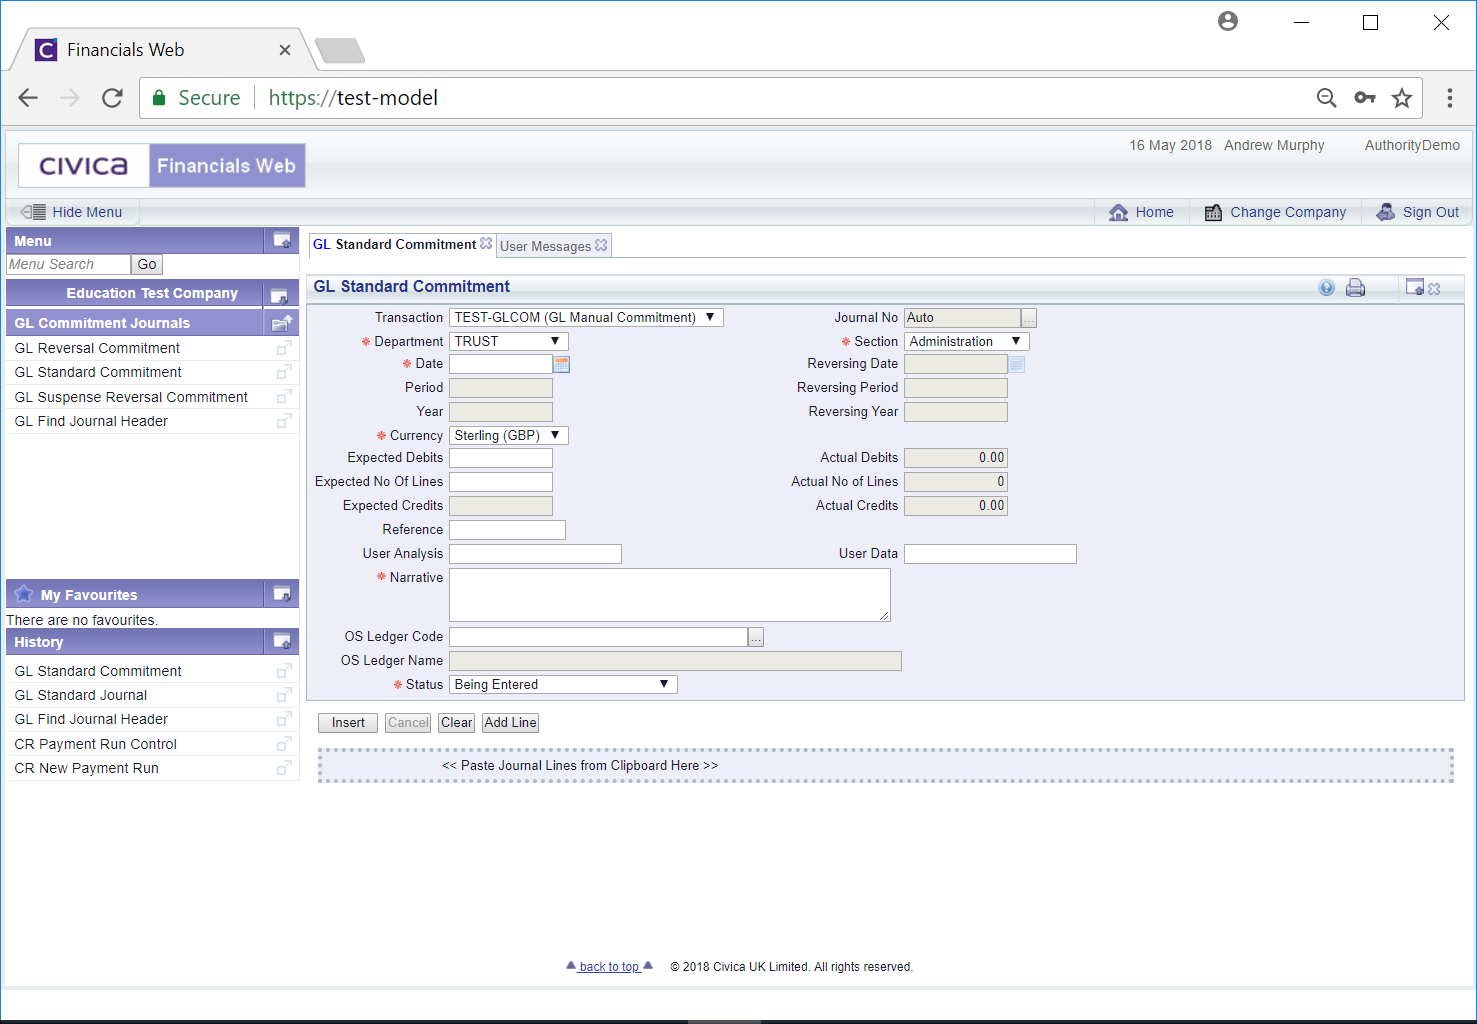Click the Reference input field
The height and width of the screenshot is (1024, 1477).
pos(507,530)
